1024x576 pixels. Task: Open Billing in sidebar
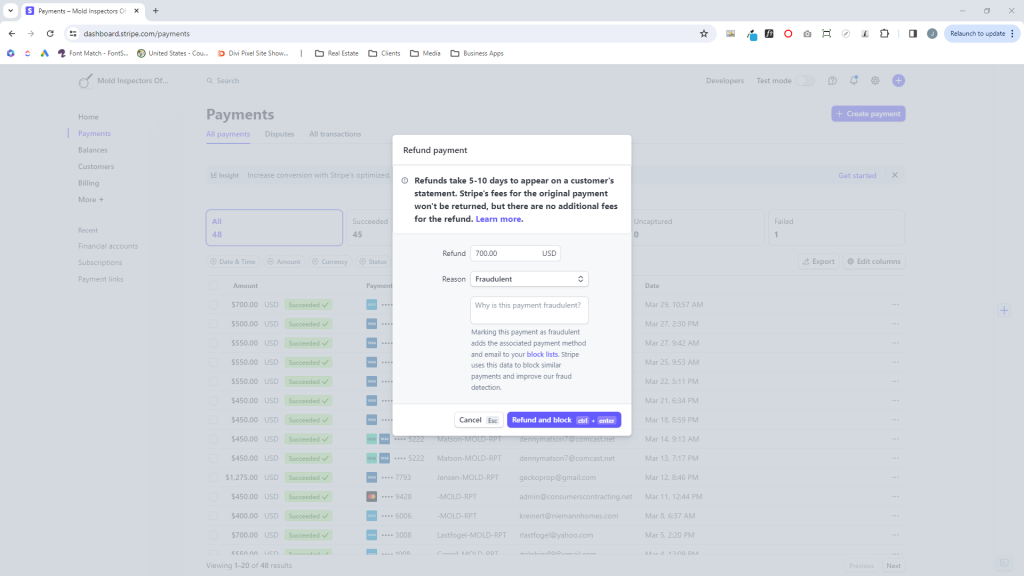click(89, 183)
